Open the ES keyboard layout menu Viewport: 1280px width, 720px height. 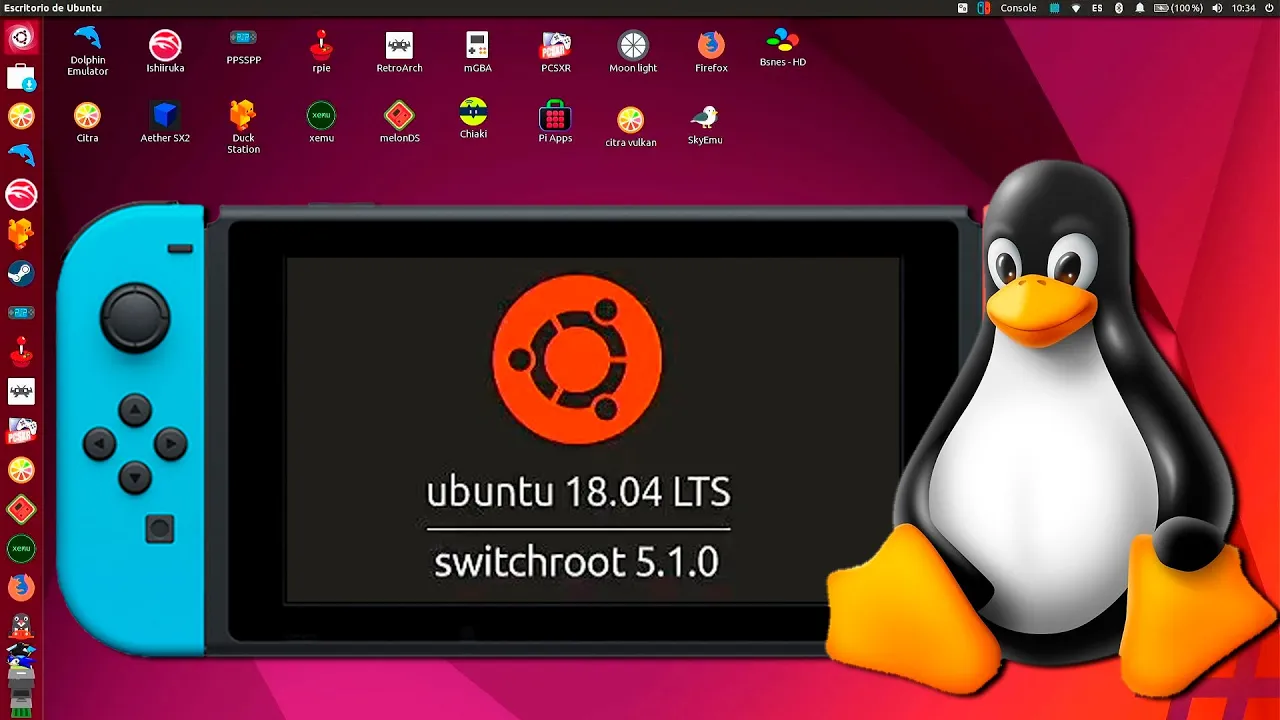[1097, 8]
